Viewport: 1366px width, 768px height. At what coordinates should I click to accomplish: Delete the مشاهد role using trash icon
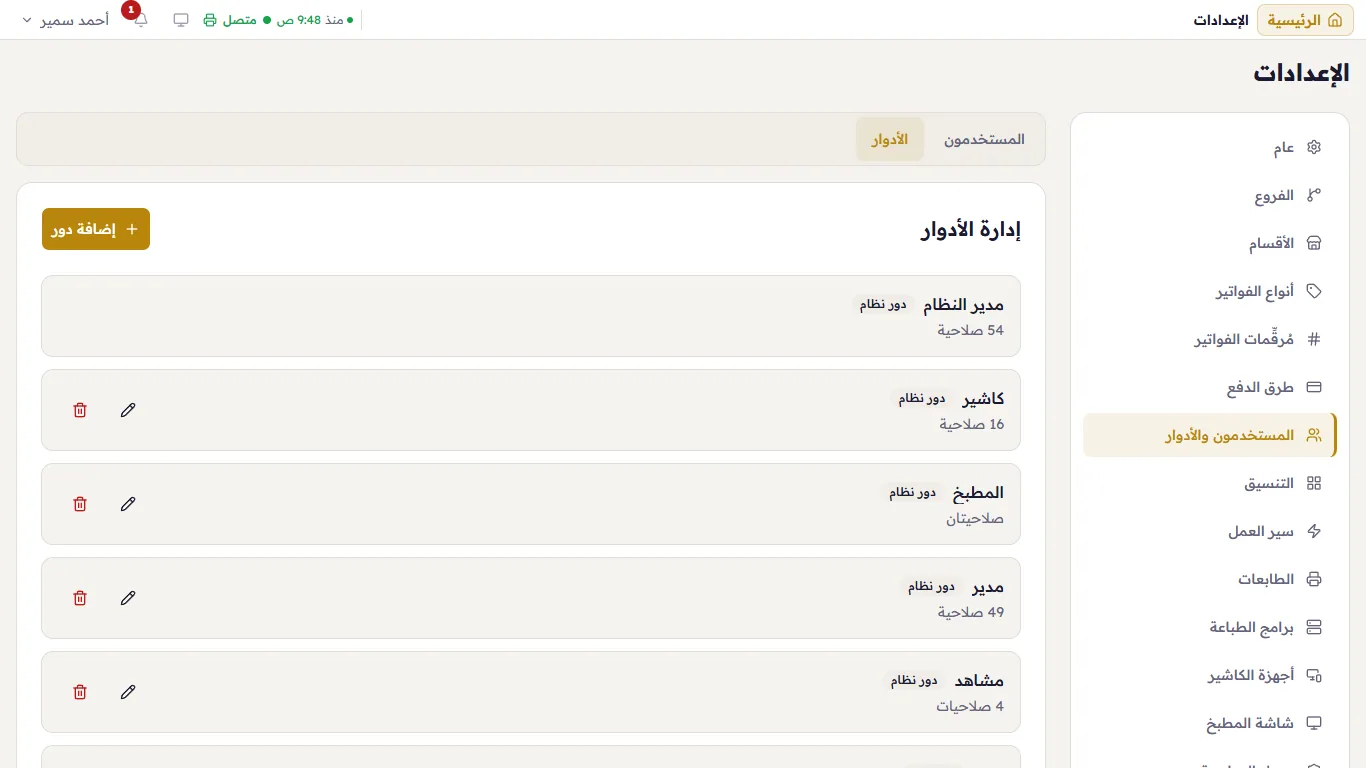click(80, 692)
